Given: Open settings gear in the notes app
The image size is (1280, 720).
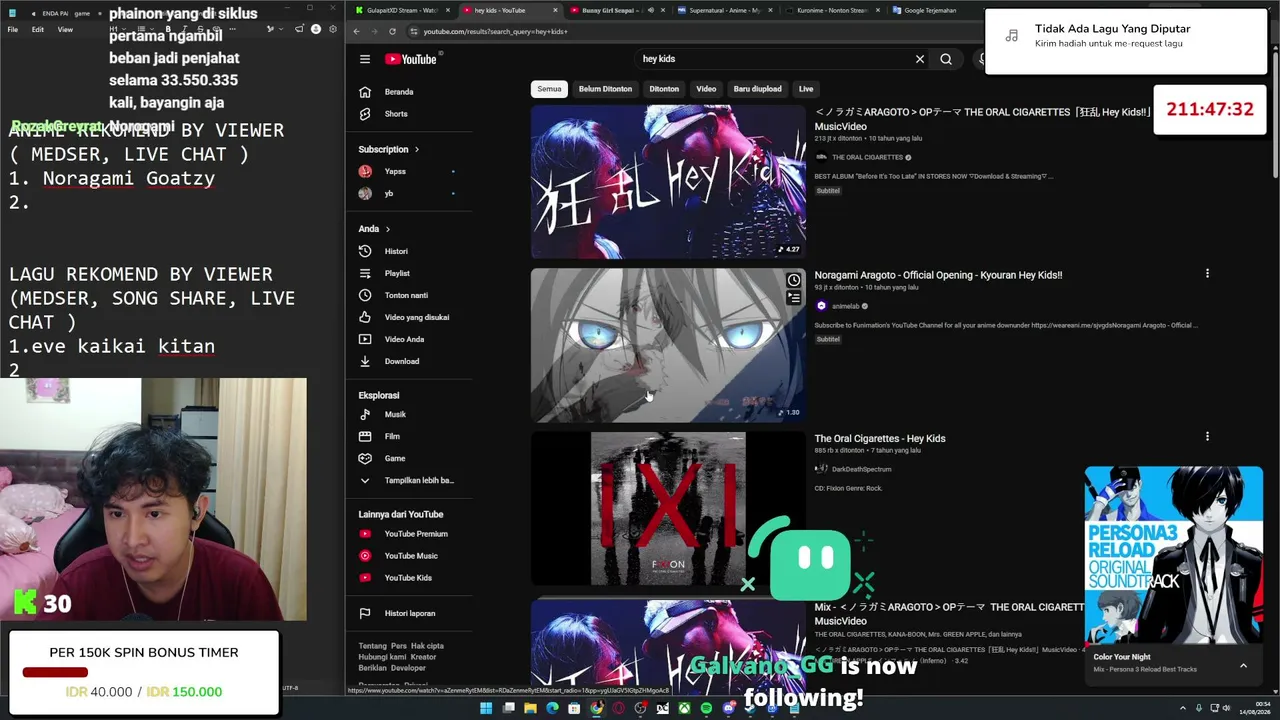Looking at the screenshot, I should click(x=333, y=29).
